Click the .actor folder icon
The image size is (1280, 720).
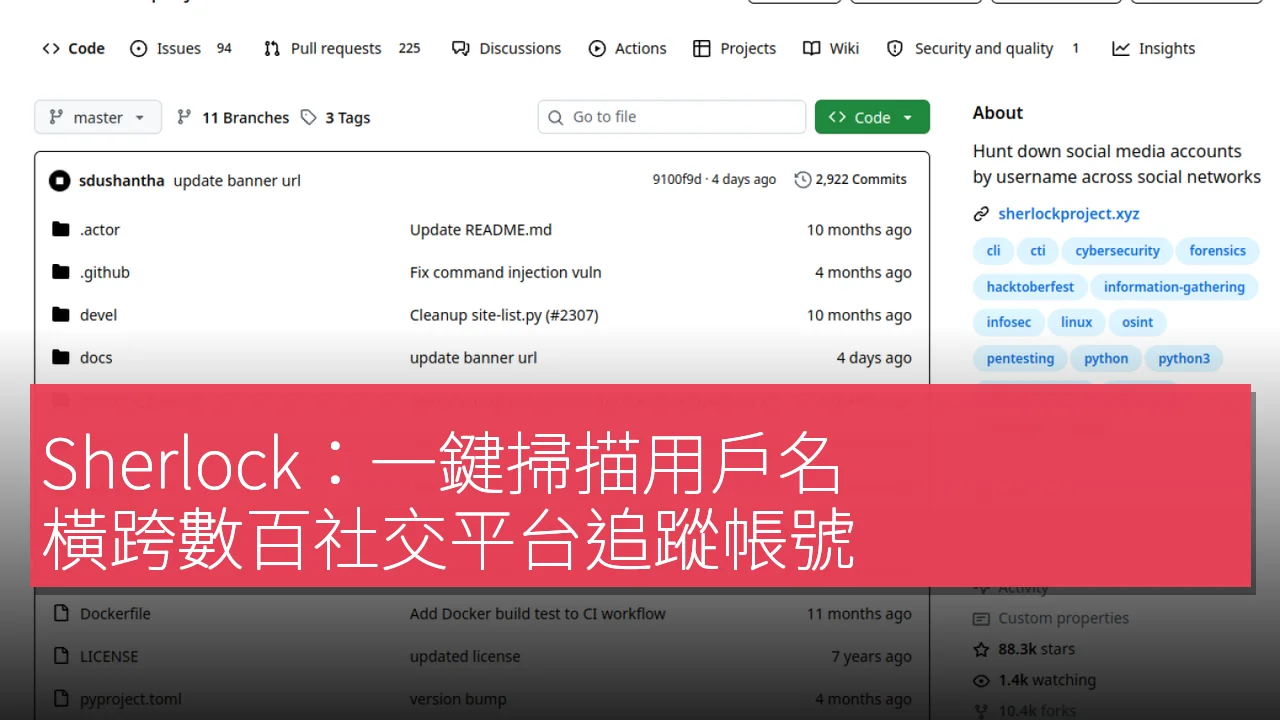click(x=61, y=229)
